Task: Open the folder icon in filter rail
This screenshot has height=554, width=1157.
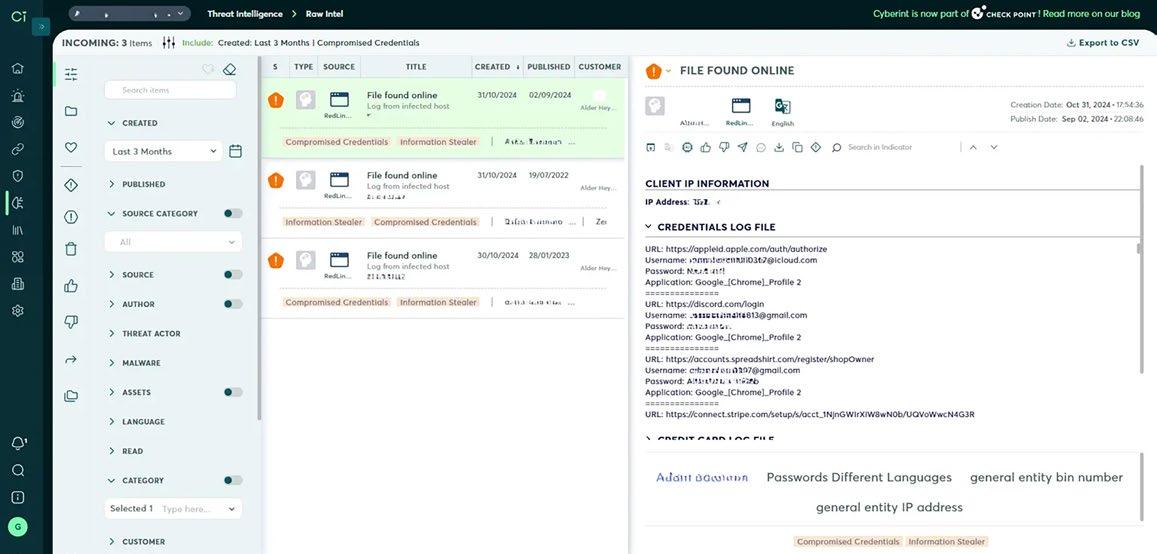Action: (x=71, y=111)
